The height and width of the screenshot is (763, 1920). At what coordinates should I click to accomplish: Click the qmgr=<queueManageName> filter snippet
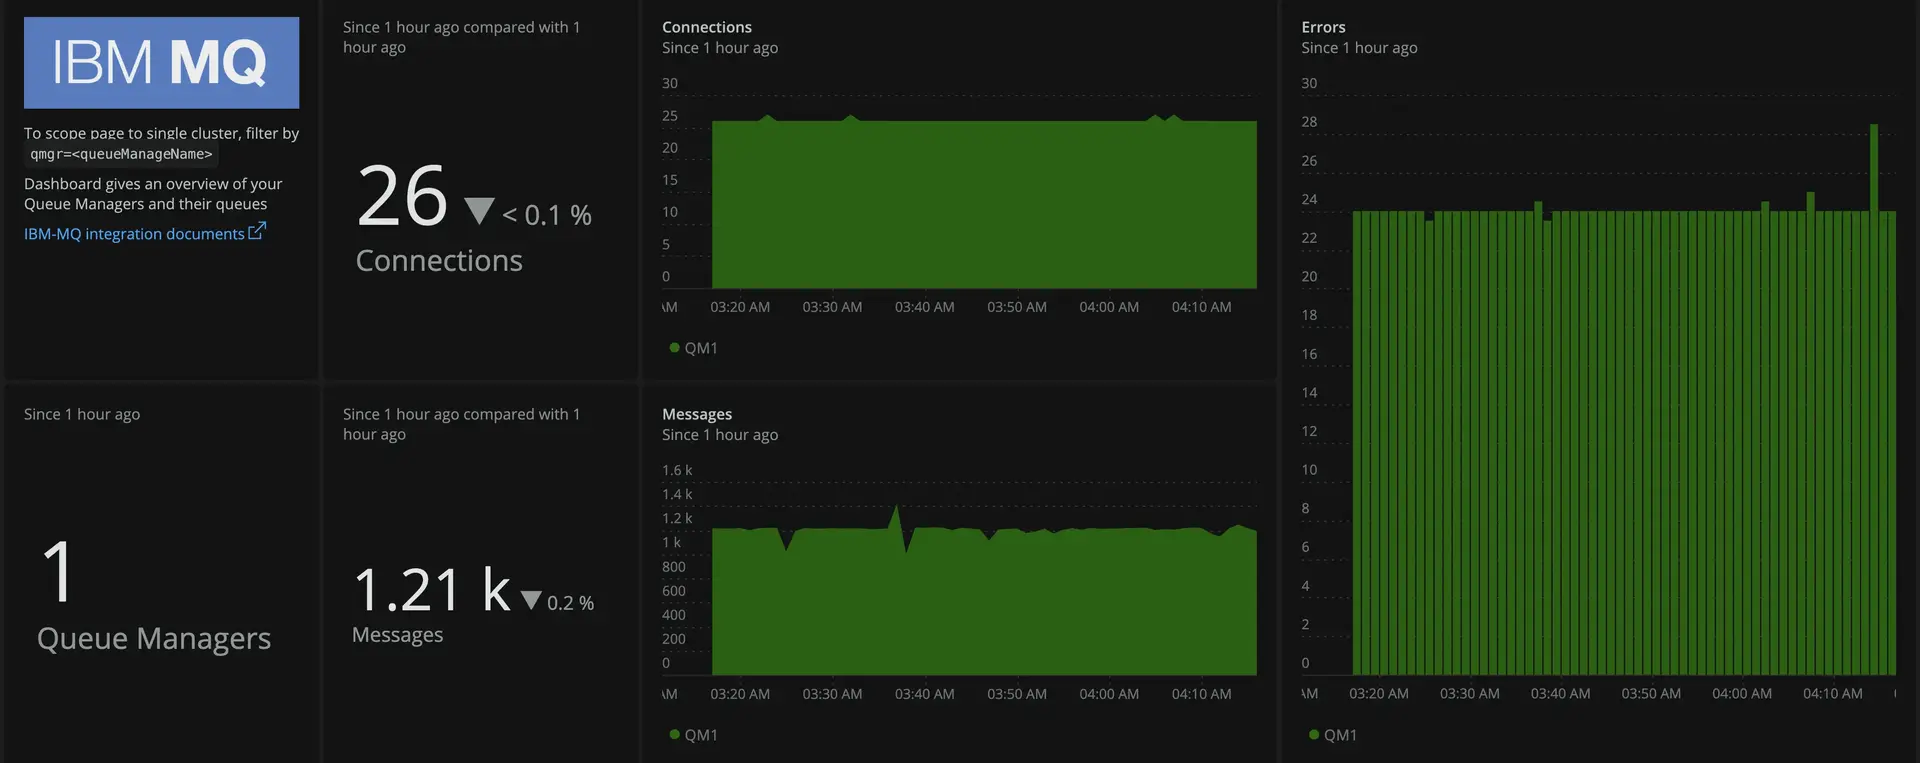point(121,154)
